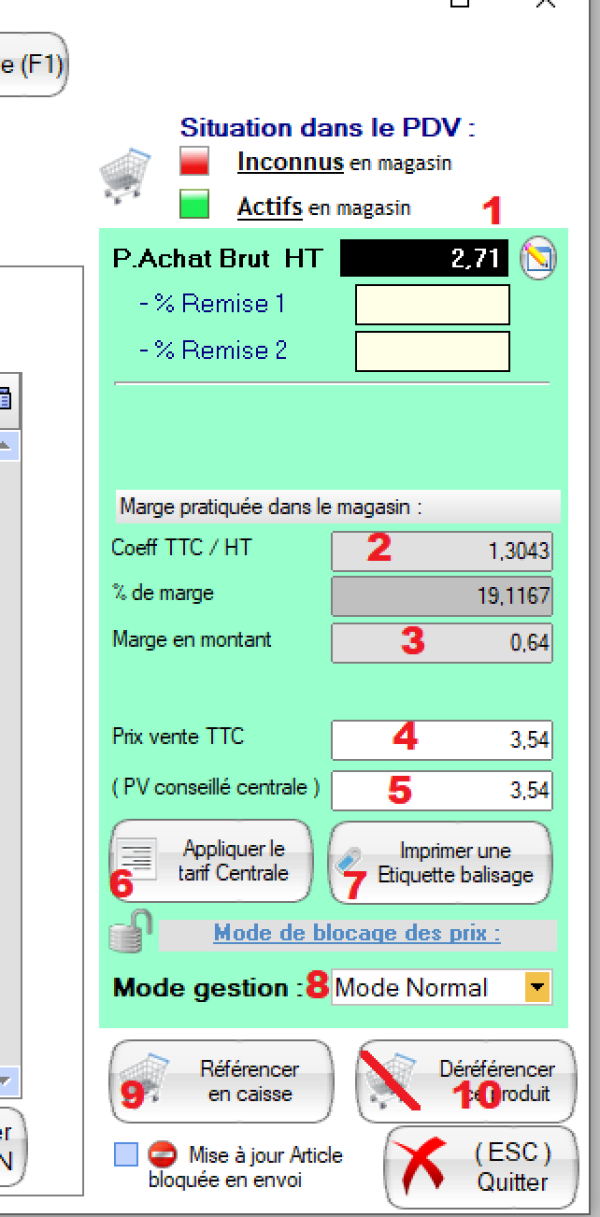Click the Déréférencer ce produit button

click(x=467, y=1081)
